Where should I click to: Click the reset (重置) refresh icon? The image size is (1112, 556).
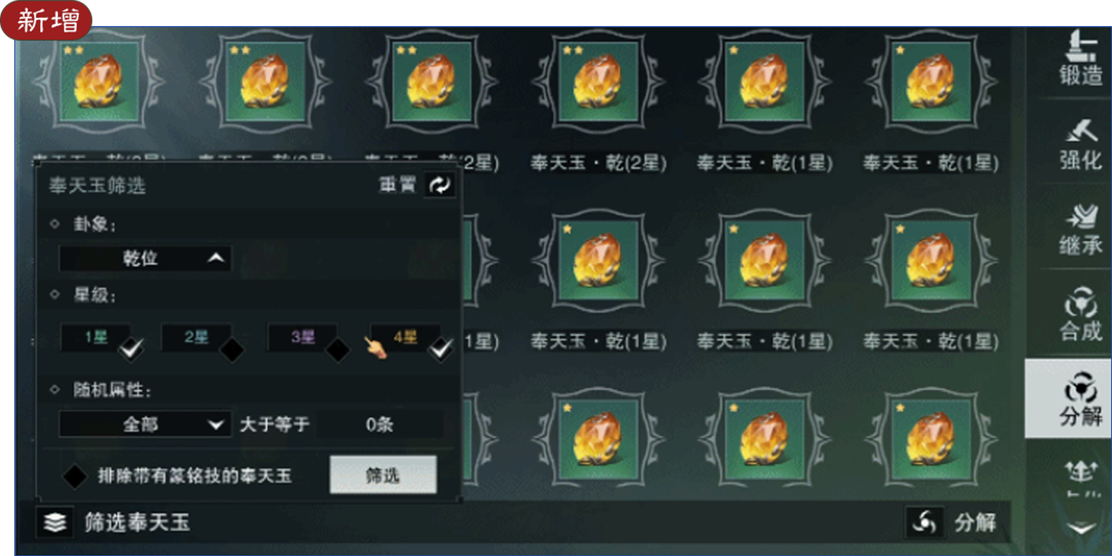pyautogui.click(x=440, y=186)
